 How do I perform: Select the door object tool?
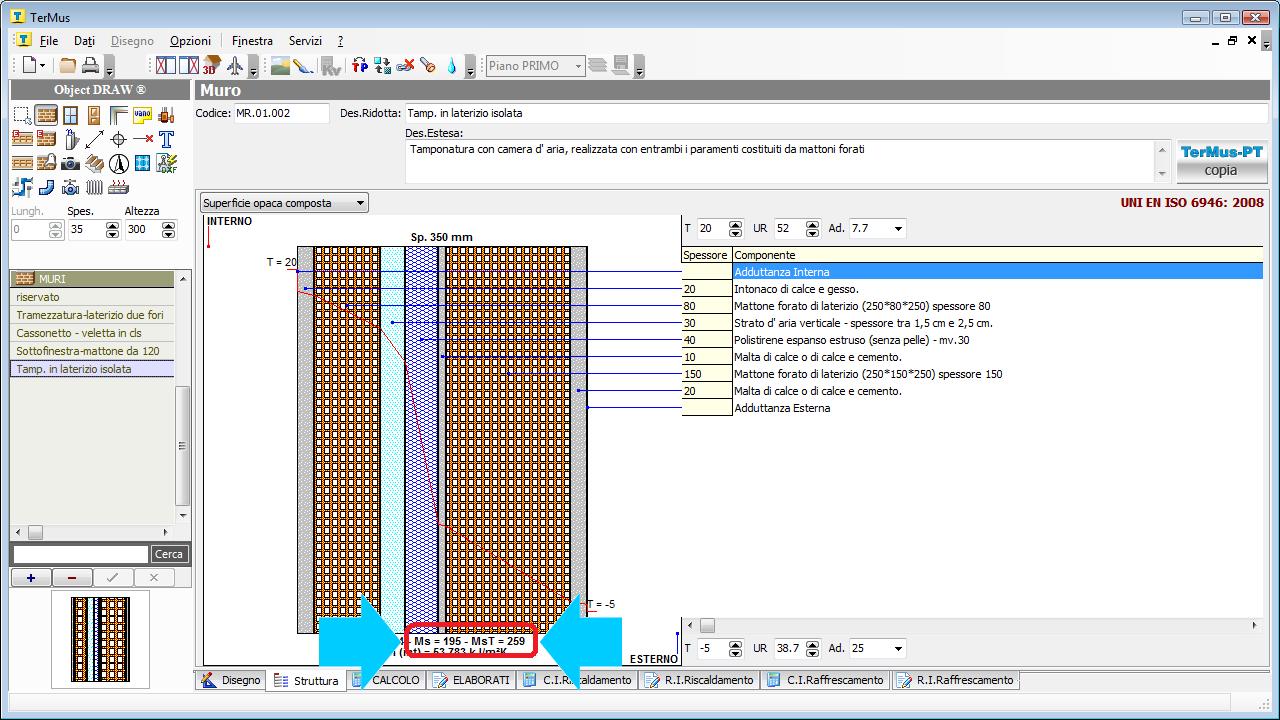click(94, 115)
